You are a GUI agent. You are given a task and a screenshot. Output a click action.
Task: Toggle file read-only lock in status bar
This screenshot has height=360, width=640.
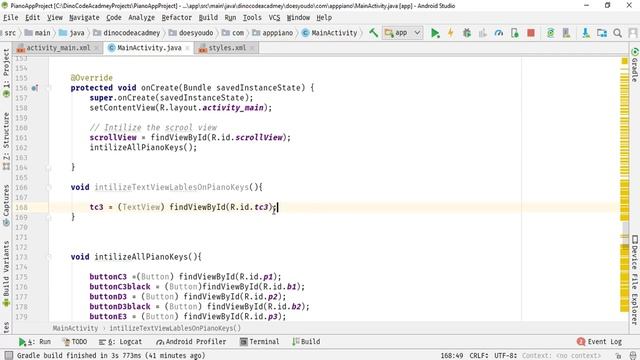[x=619, y=356]
